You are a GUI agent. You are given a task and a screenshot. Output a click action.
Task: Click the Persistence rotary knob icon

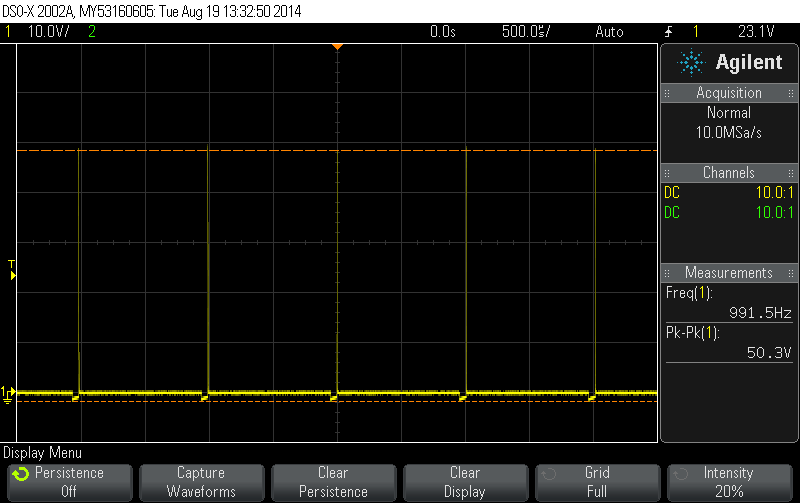[x=21, y=474]
